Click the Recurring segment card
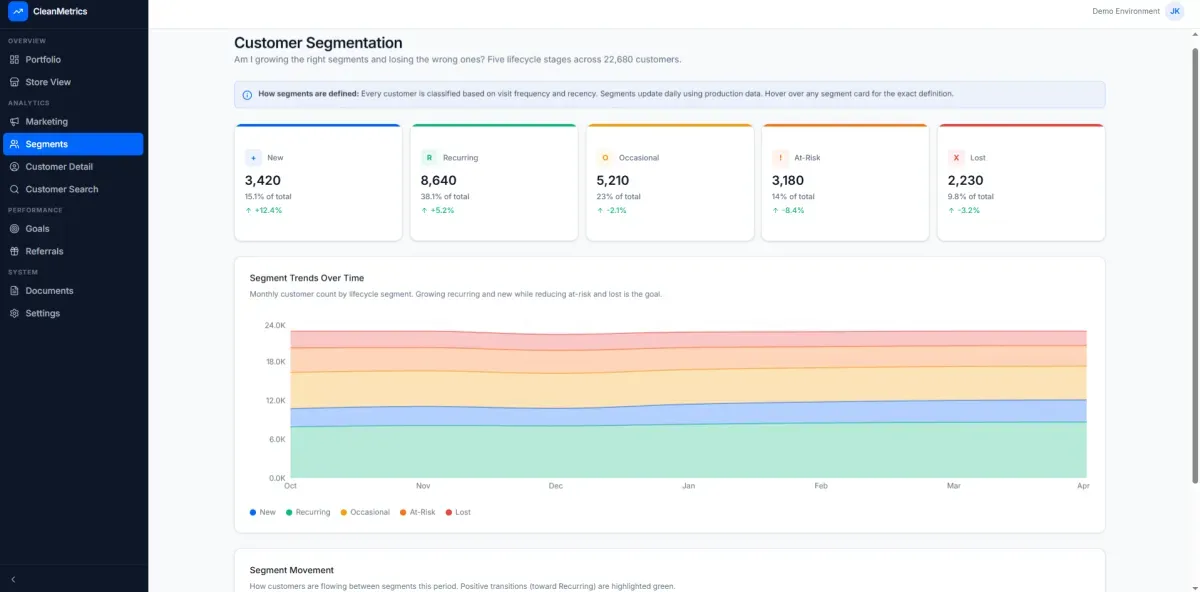The width and height of the screenshot is (1200, 592). click(494, 182)
